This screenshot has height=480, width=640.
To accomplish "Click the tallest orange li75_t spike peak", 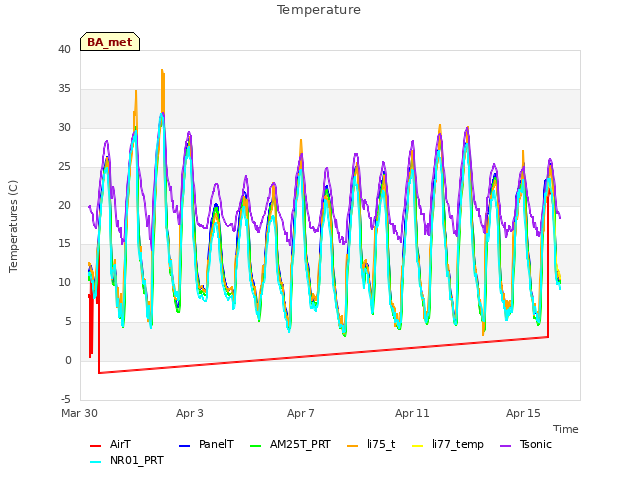I will (x=162, y=70).
